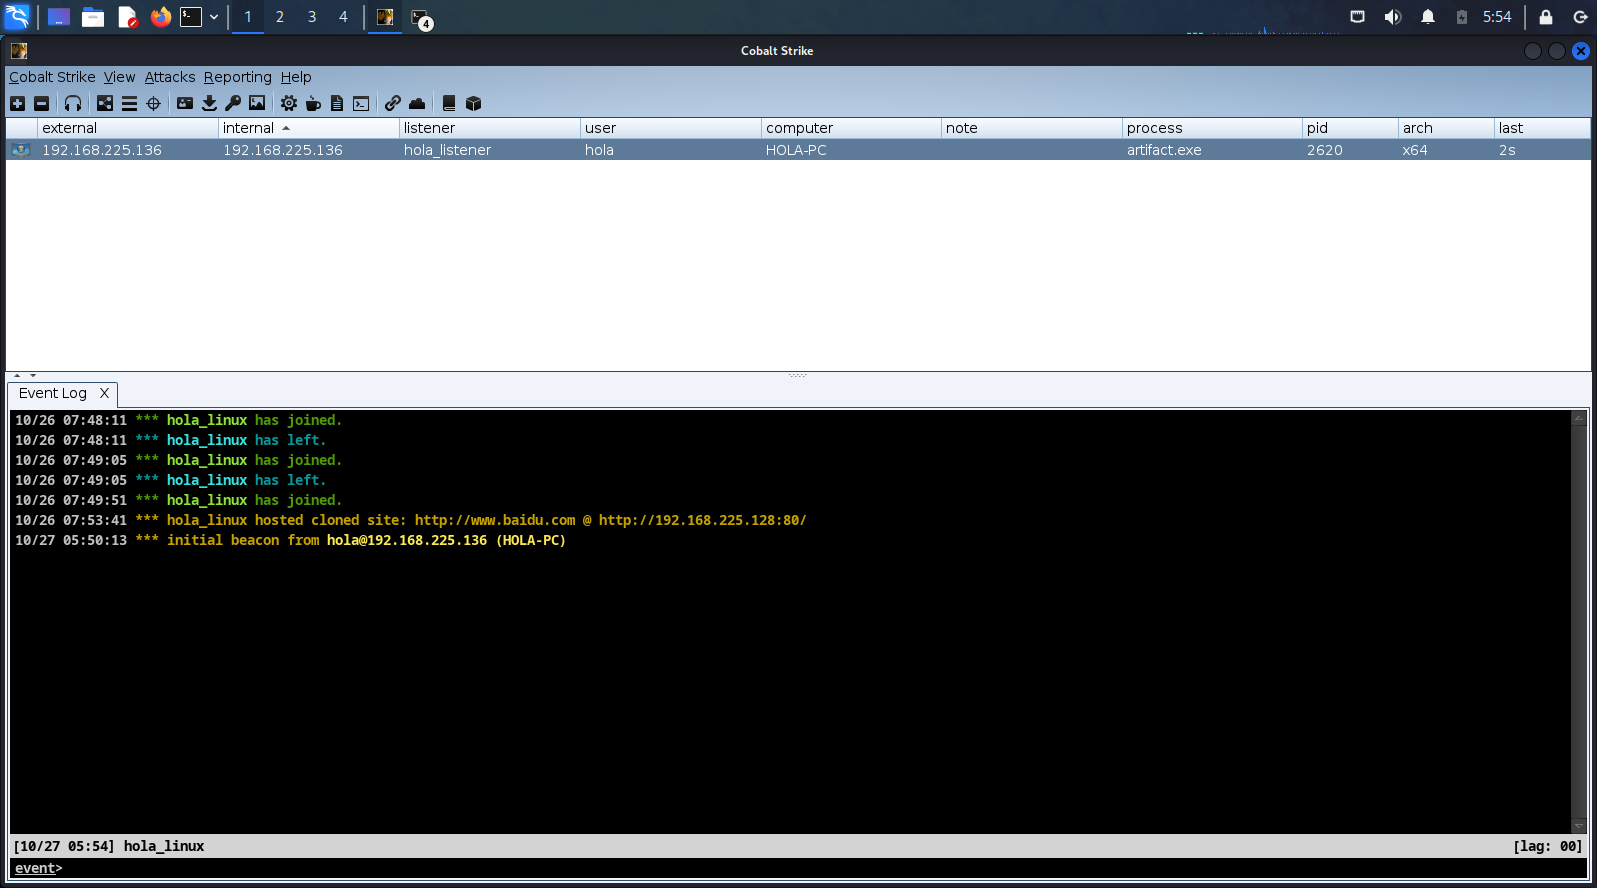
Task: Click the arch column header
Action: [x=1446, y=128]
